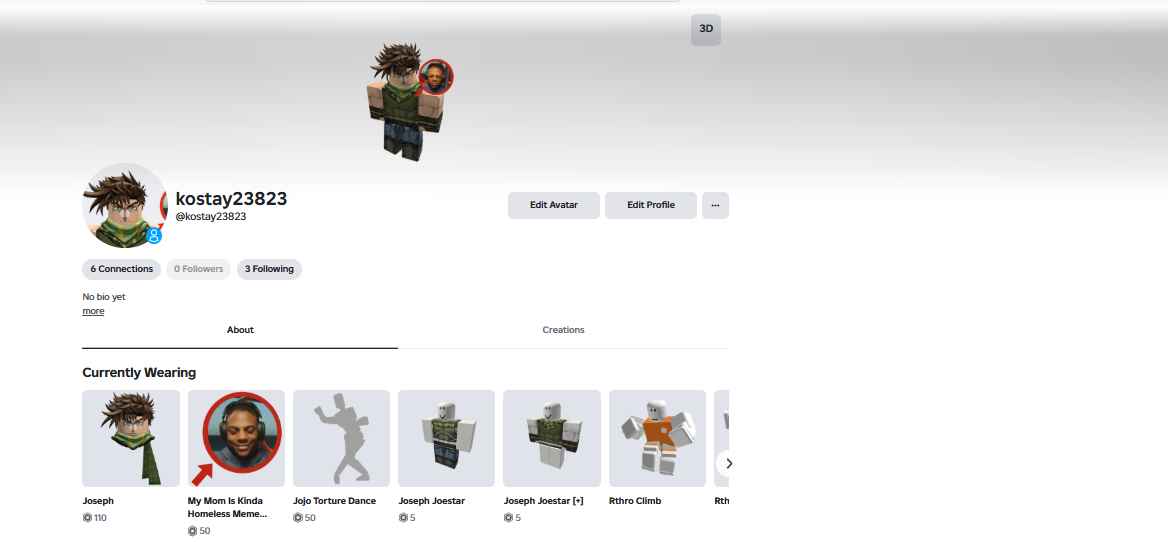Viewport: 1168px width, 542px height.
Task: Click the Edit Profile button
Action: tap(650, 205)
